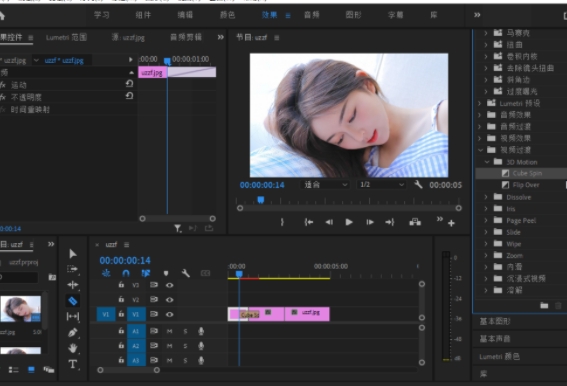This screenshot has width=567, height=386.
Task: Select the Type tool
Action: pos(73,364)
